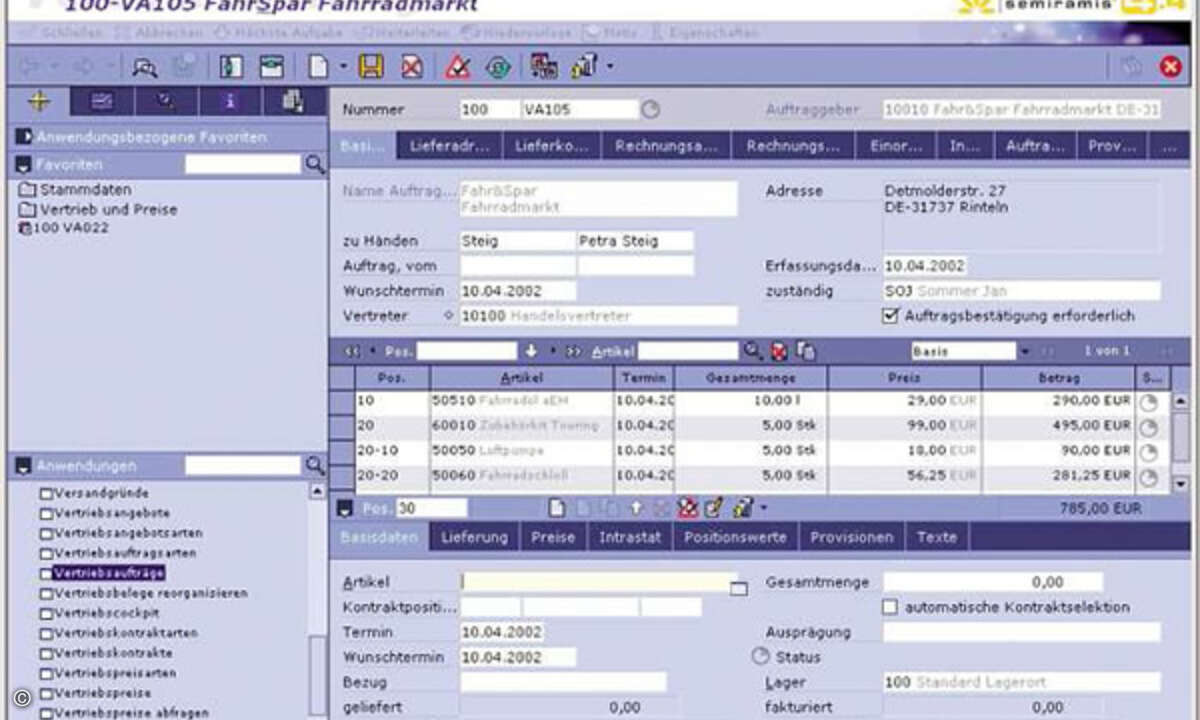This screenshot has height=720, width=1200.
Task: Open the Intrastat position tab
Action: pyautogui.click(x=630, y=537)
